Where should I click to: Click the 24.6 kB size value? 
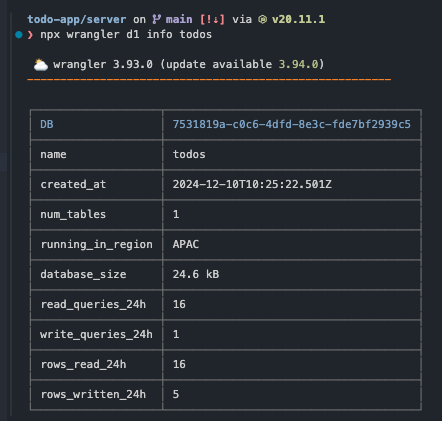[196, 274]
